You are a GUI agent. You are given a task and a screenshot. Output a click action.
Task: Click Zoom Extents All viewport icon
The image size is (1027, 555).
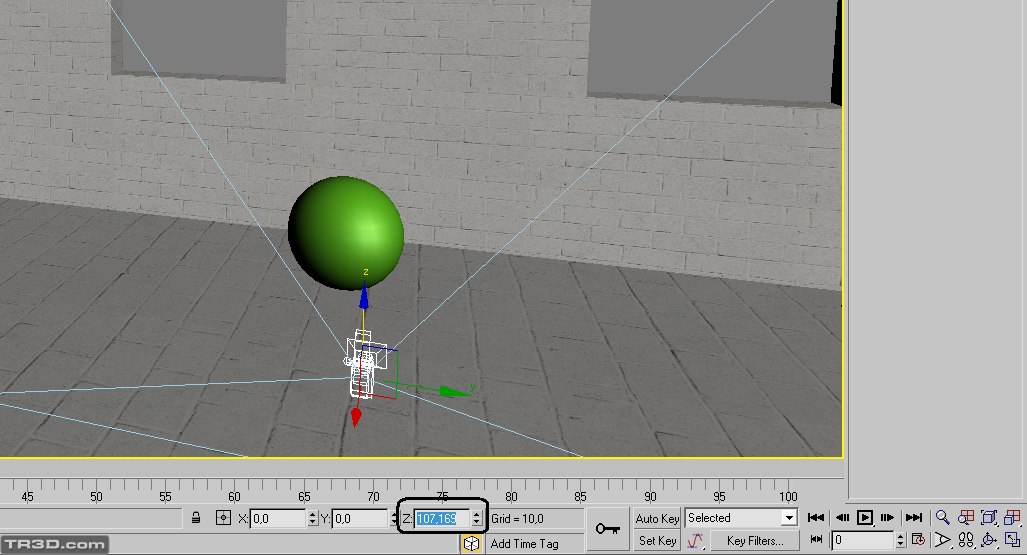click(x=1012, y=518)
